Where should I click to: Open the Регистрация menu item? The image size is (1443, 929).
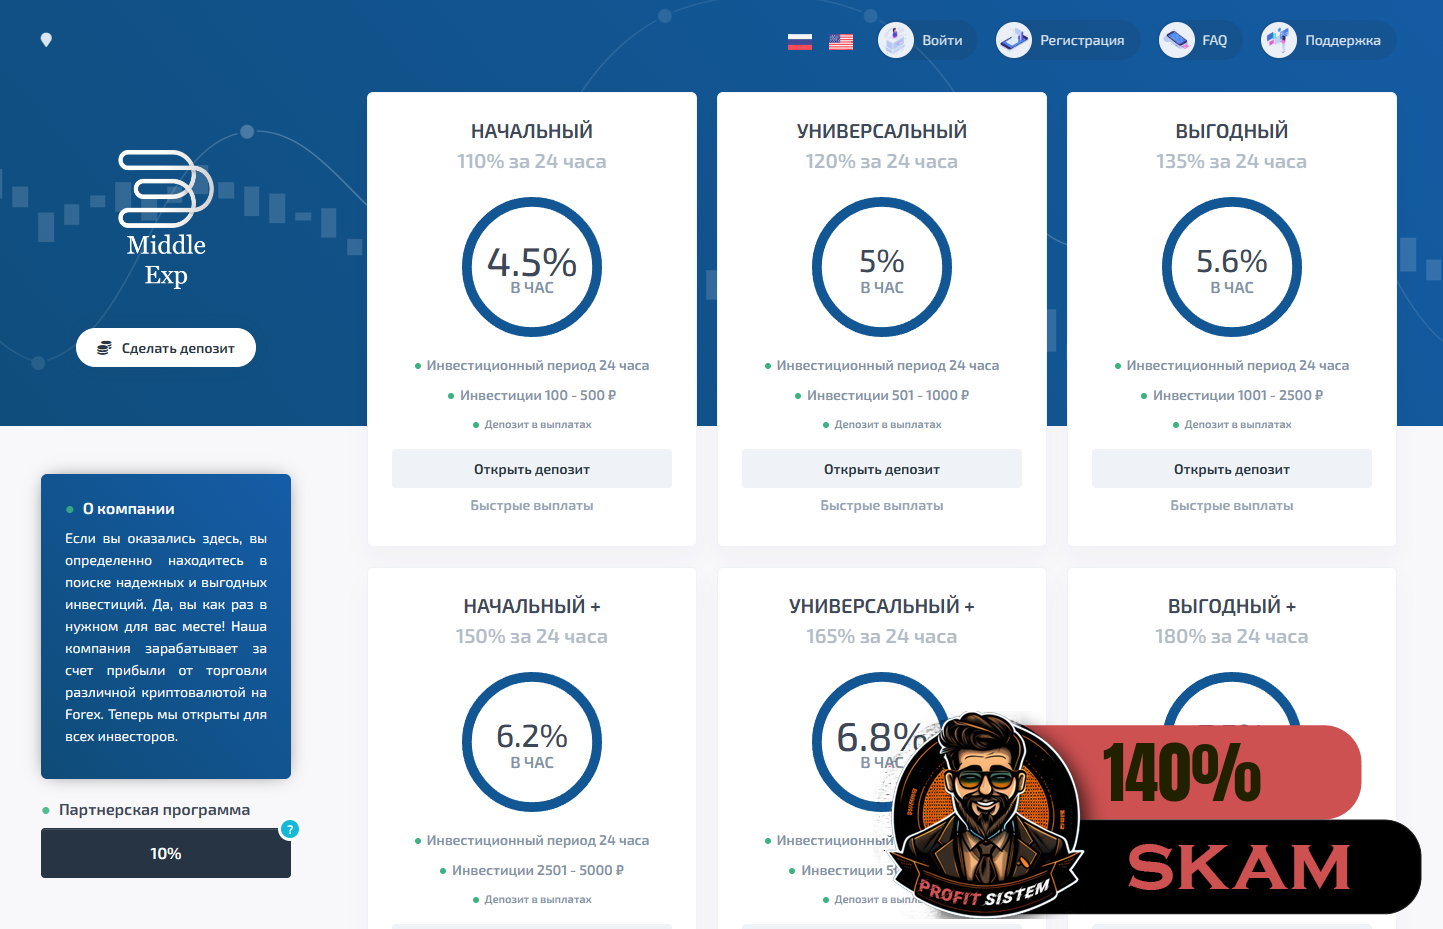[1082, 41]
